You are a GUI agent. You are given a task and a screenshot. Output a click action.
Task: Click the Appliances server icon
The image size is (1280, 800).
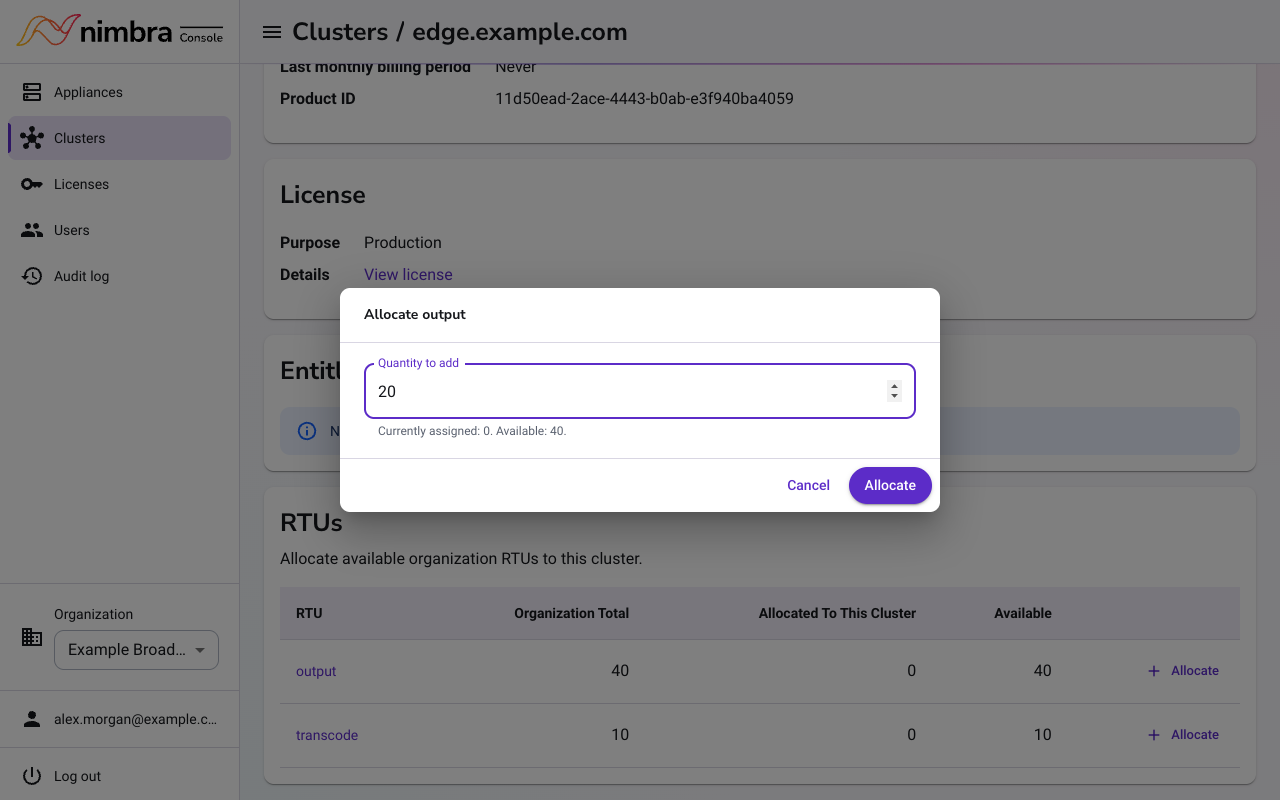coord(32,92)
